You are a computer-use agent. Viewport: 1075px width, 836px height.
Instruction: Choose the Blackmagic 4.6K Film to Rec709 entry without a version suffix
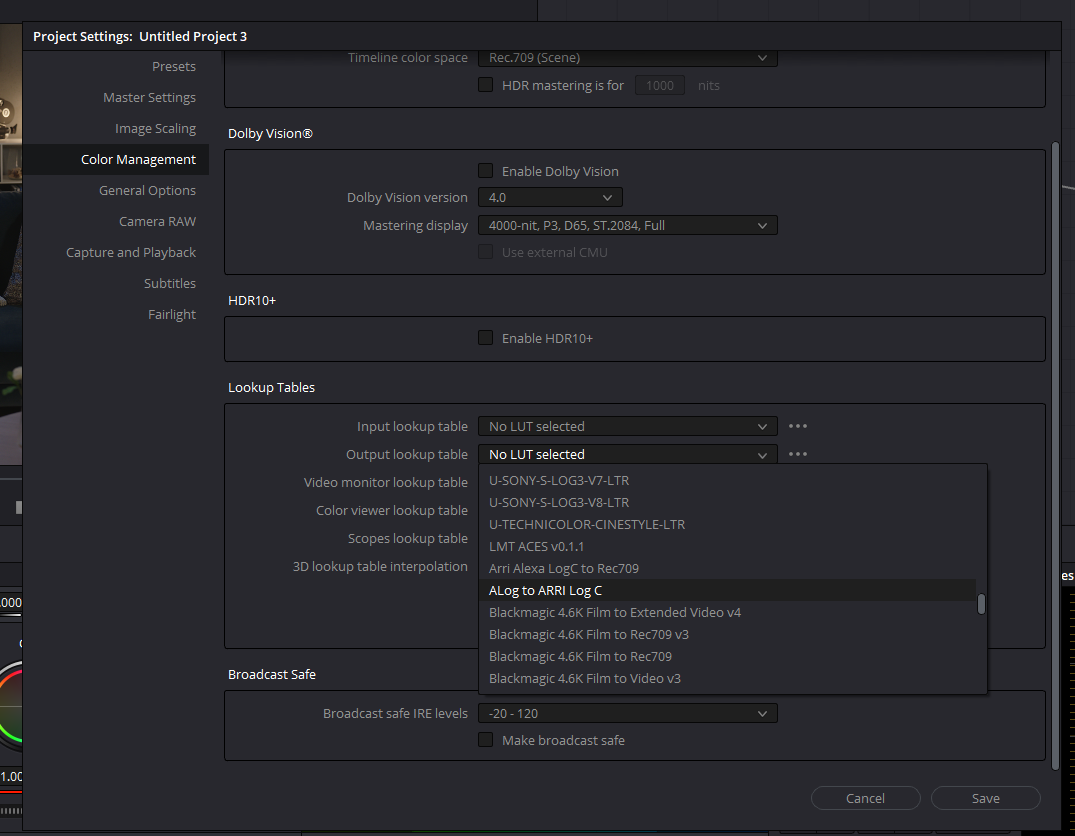[727, 656]
